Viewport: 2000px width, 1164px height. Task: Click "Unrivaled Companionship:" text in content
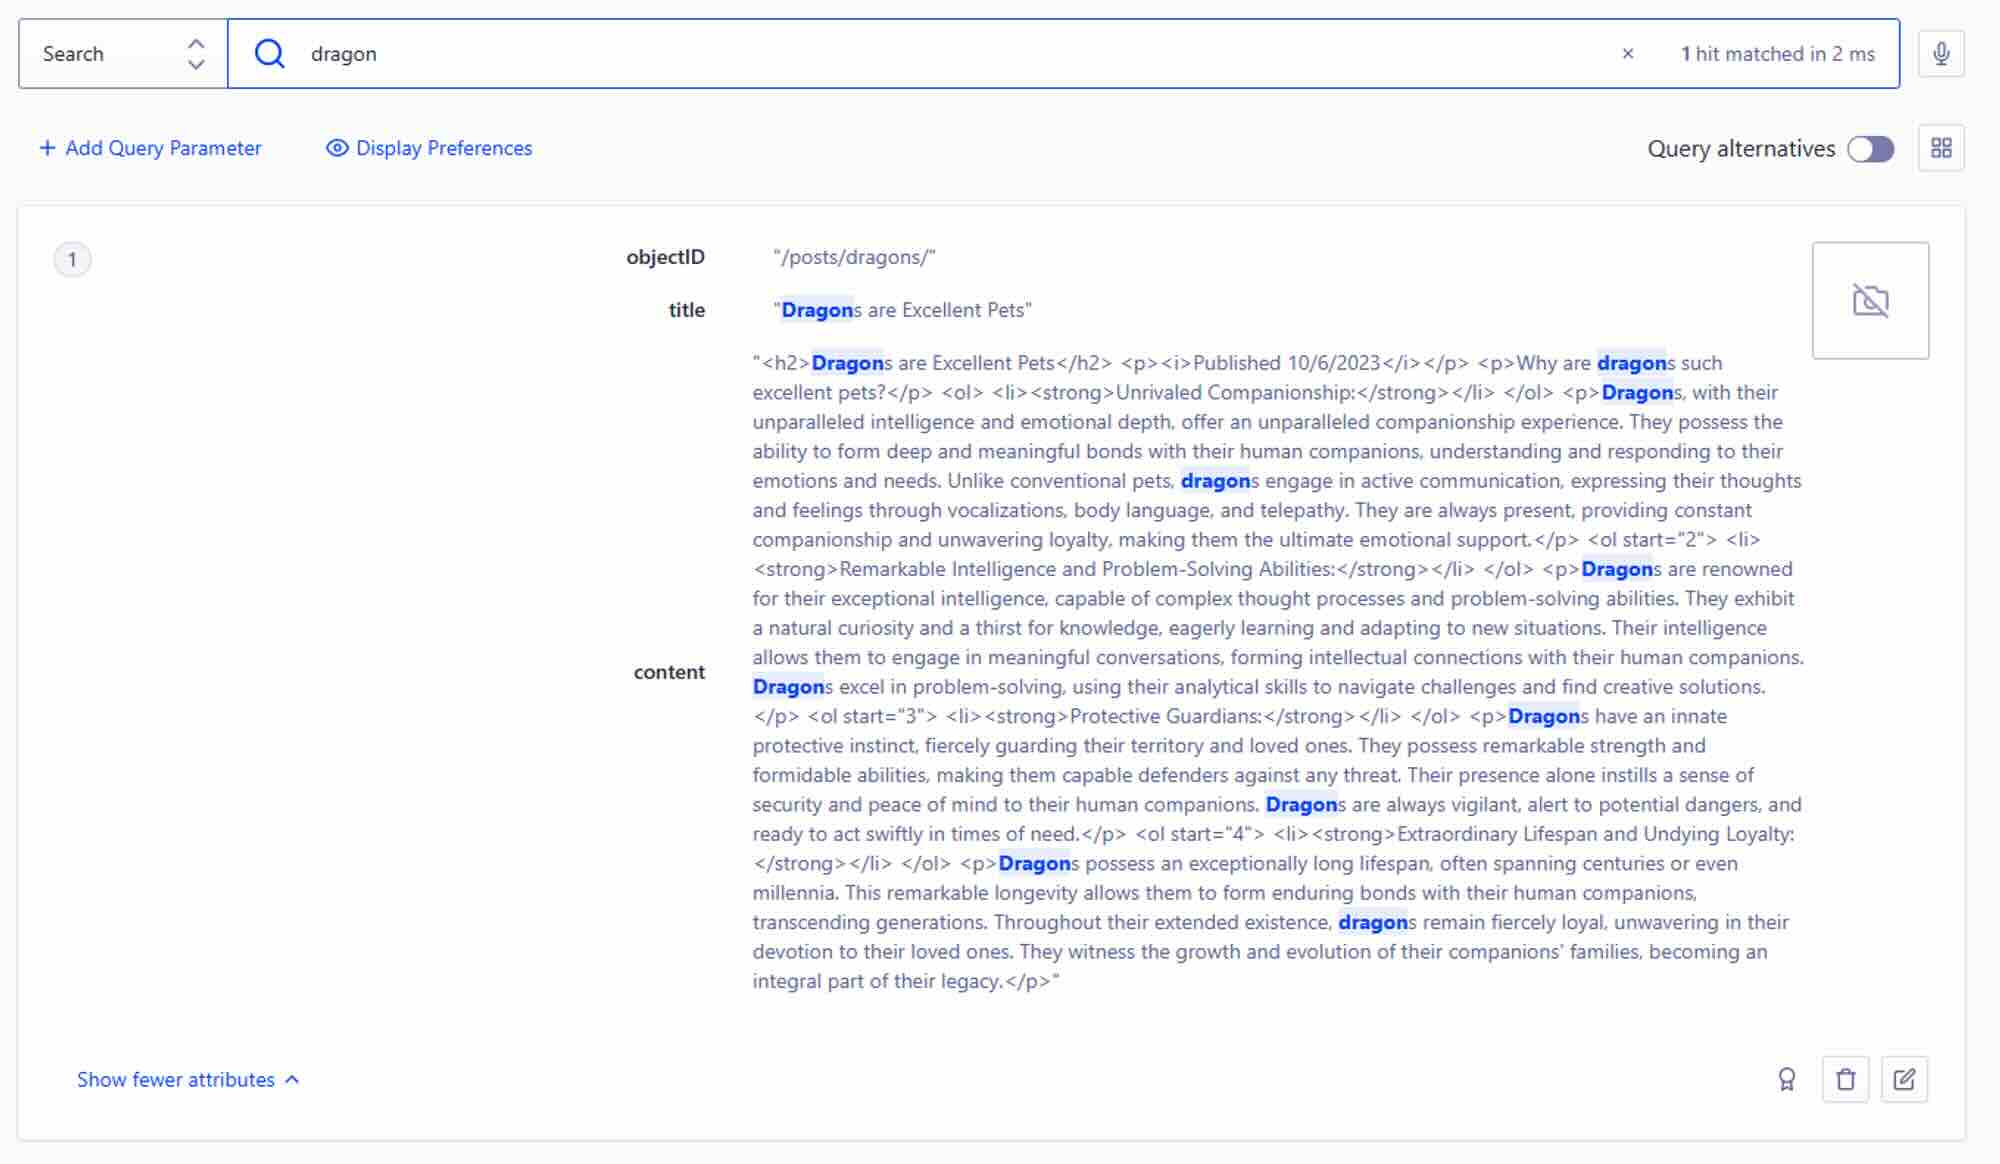click(x=1235, y=392)
